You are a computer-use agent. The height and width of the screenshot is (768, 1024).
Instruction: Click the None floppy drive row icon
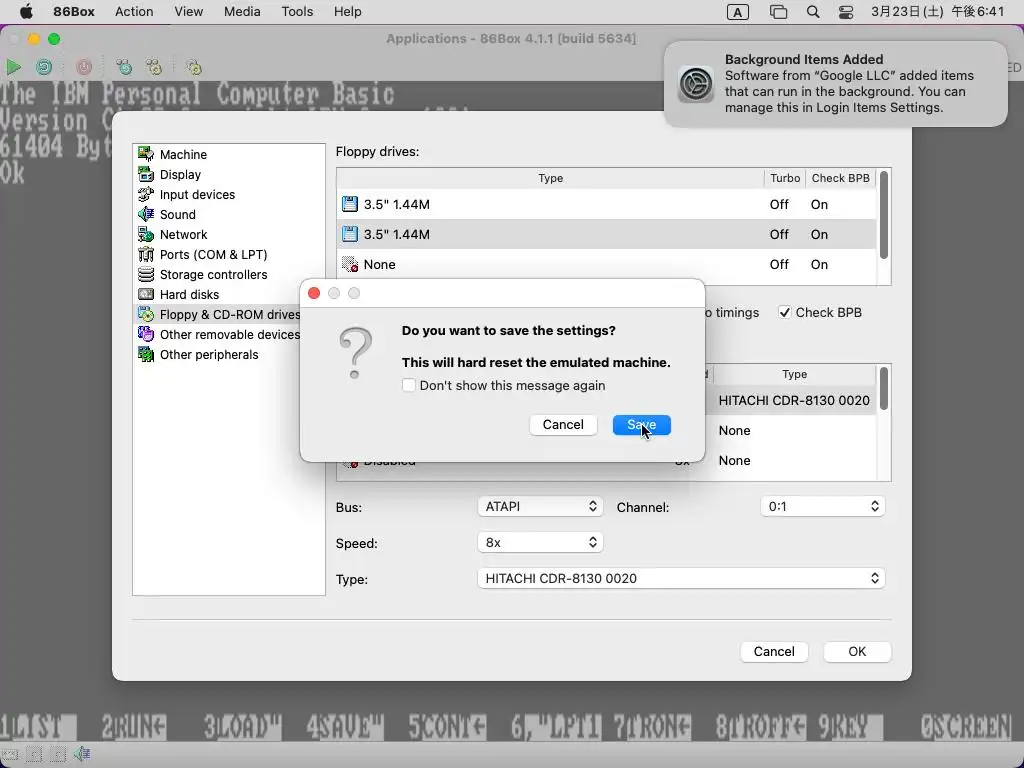coord(350,264)
